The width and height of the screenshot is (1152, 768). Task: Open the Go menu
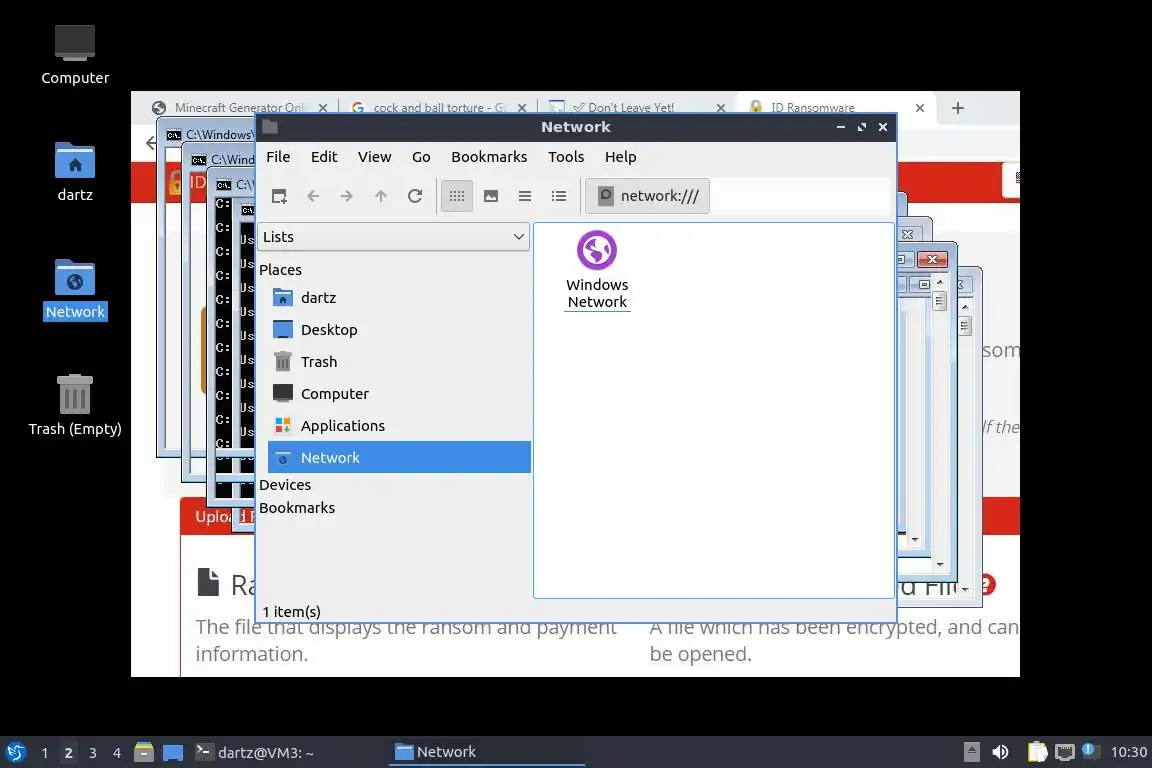[421, 157]
